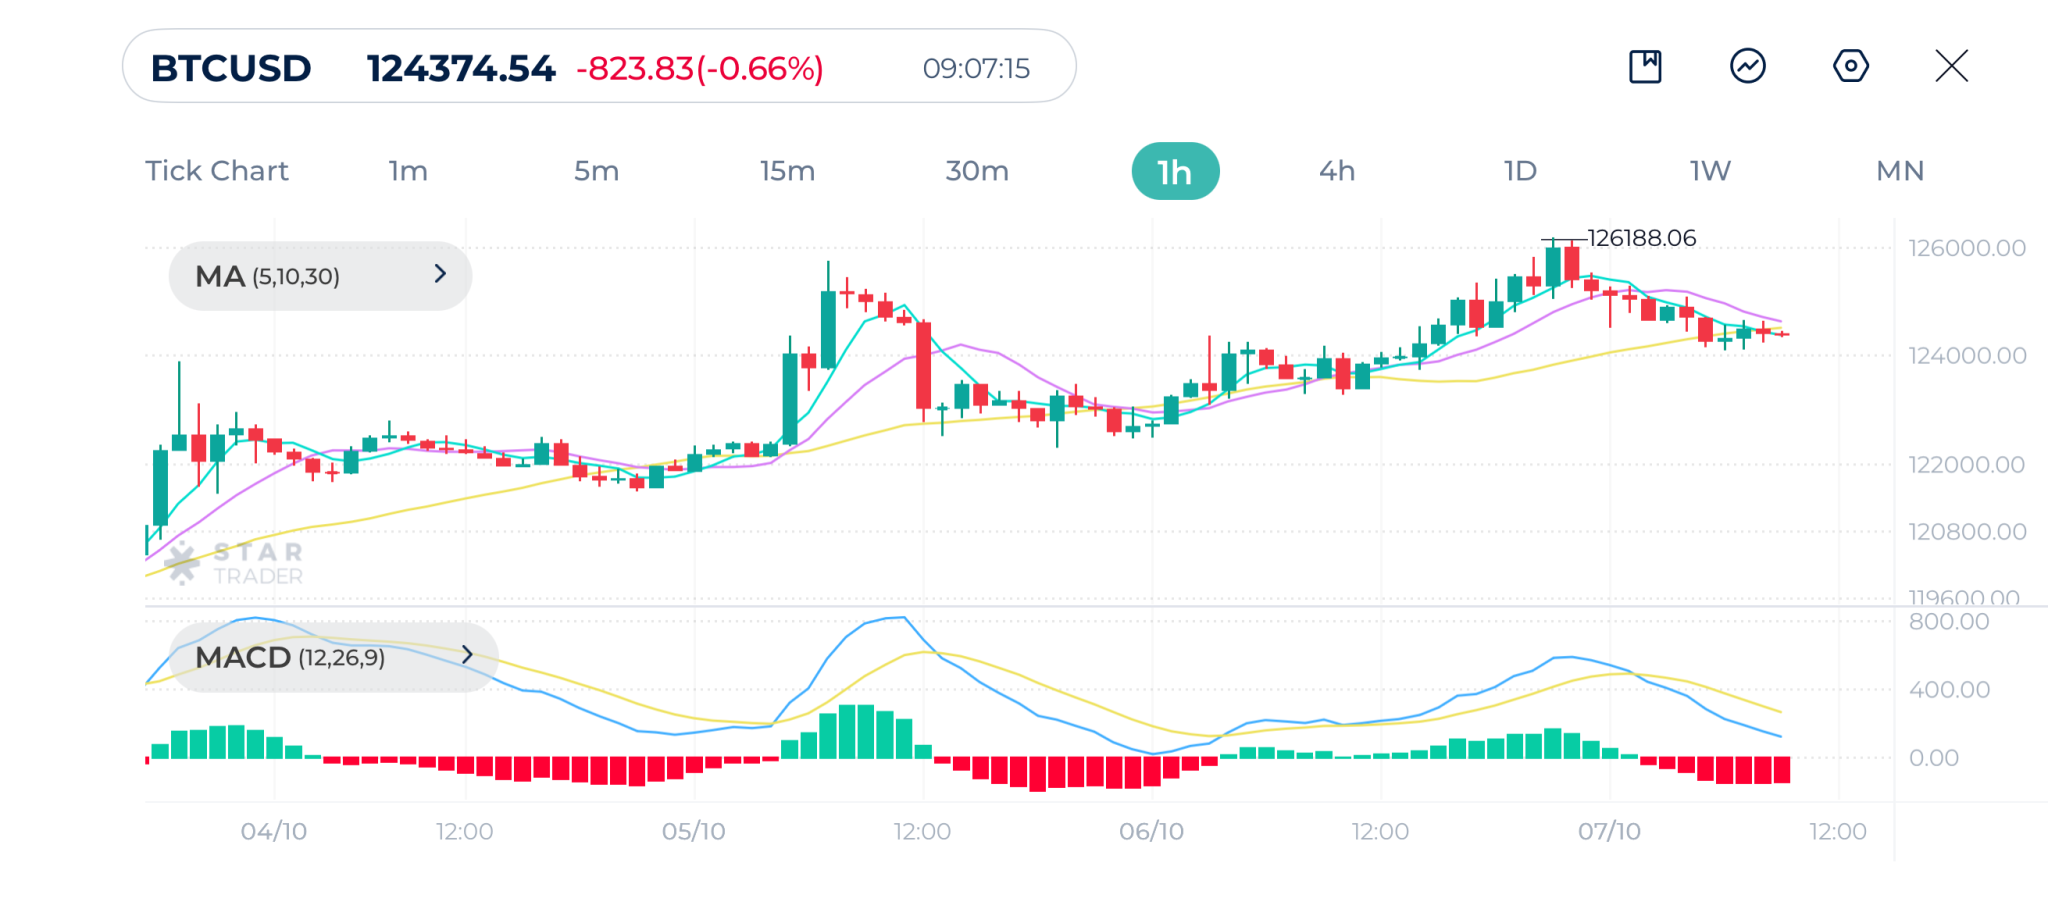
Task: Close the chart with the X icon
Action: click(1951, 67)
